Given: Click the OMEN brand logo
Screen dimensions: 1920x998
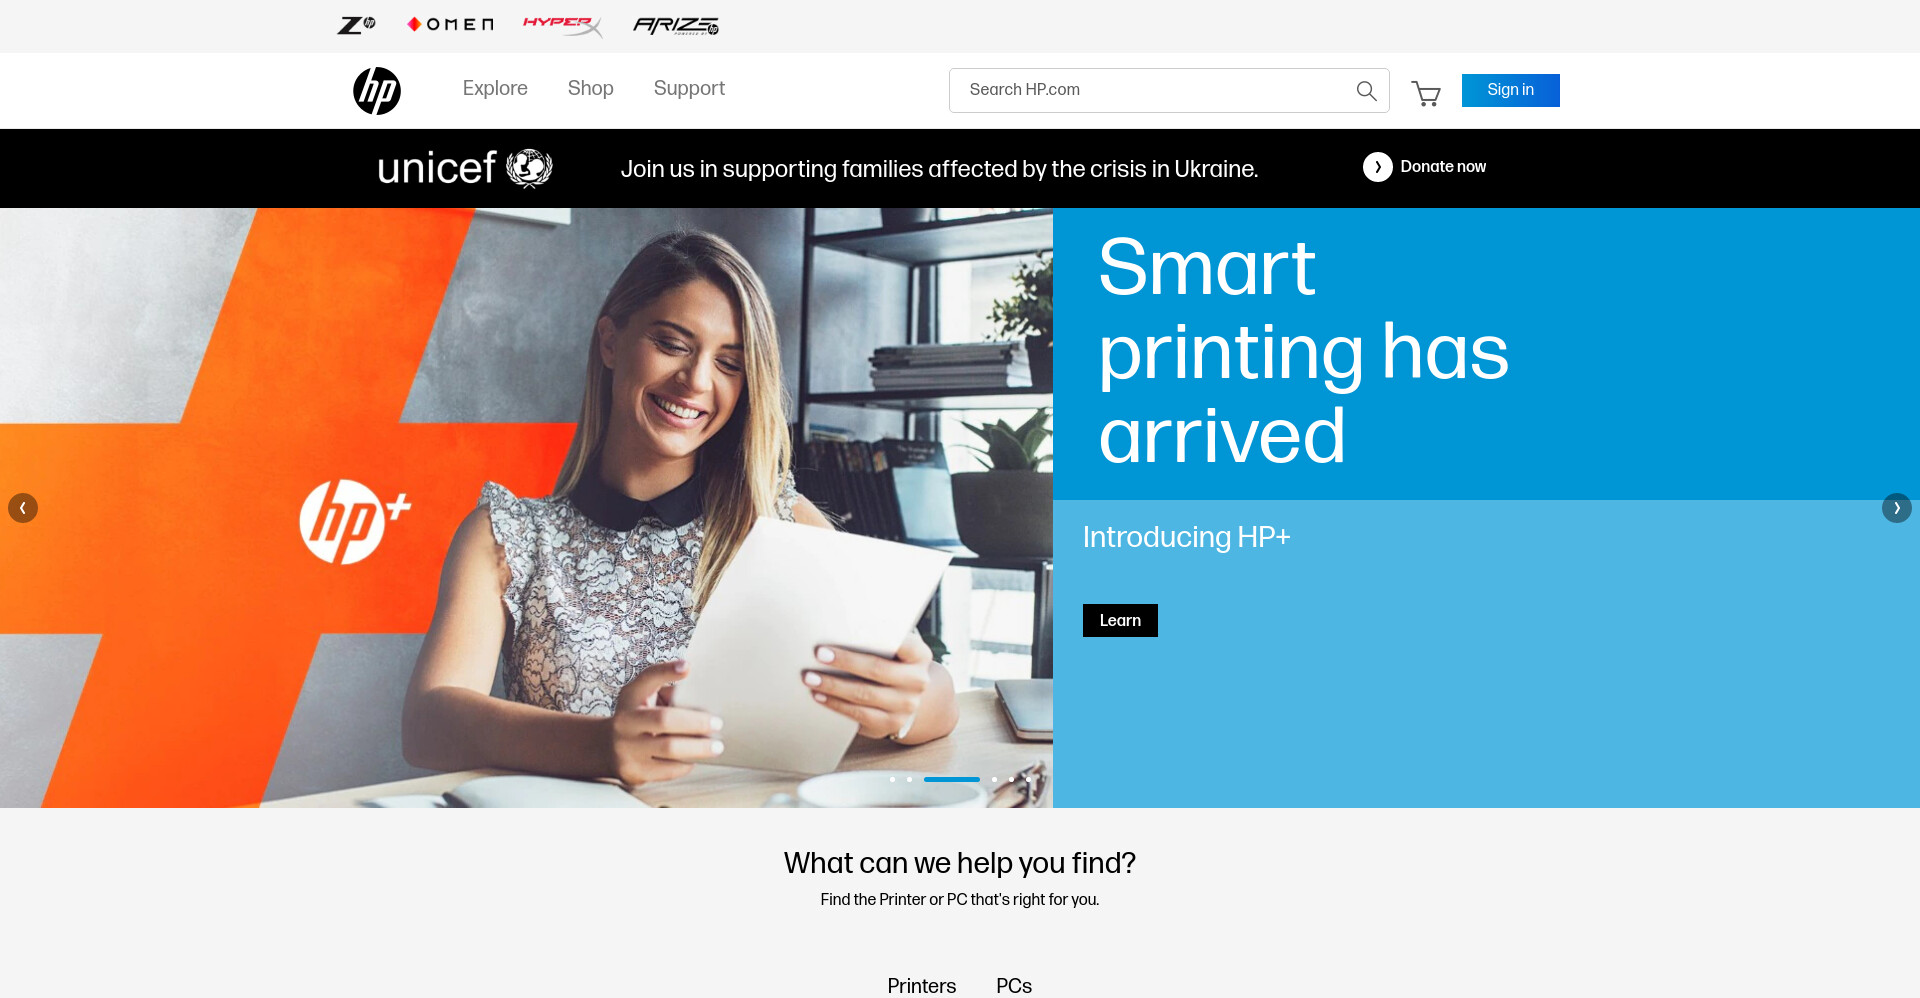Looking at the screenshot, I should pyautogui.click(x=450, y=25).
